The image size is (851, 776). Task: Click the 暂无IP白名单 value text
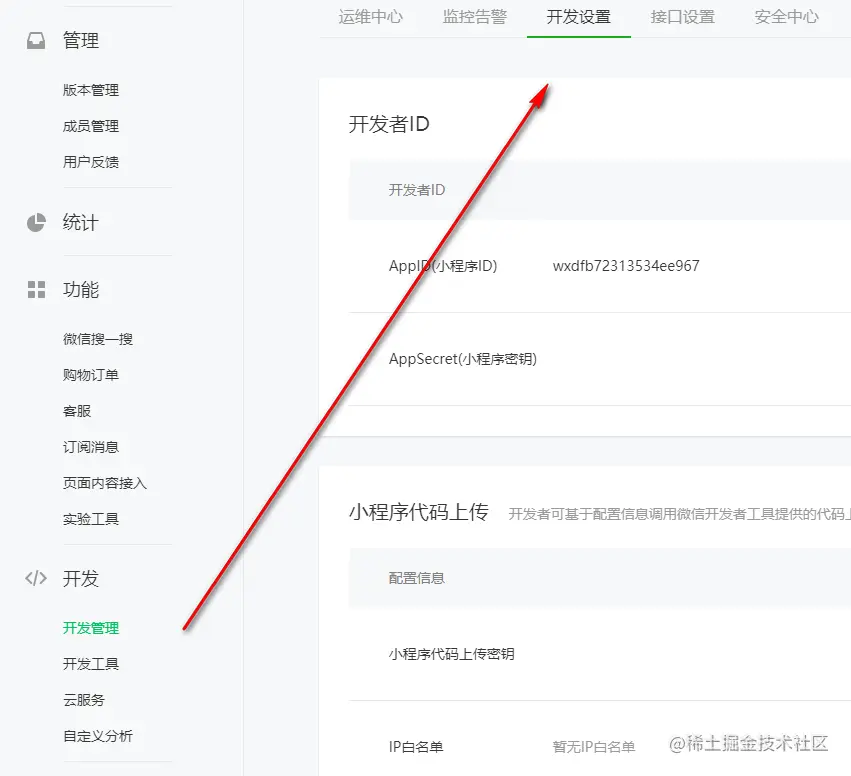594,747
